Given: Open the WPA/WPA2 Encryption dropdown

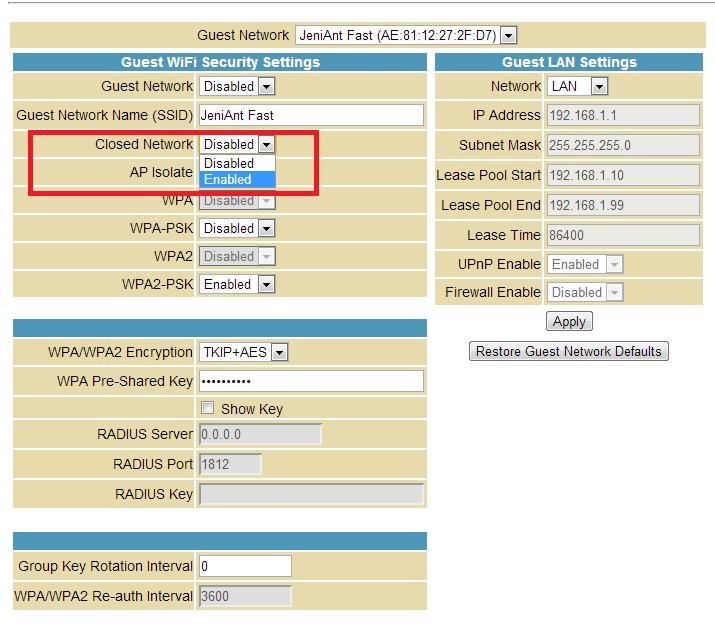Looking at the screenshot, I should pyautogui.click(x=244, y=352).
